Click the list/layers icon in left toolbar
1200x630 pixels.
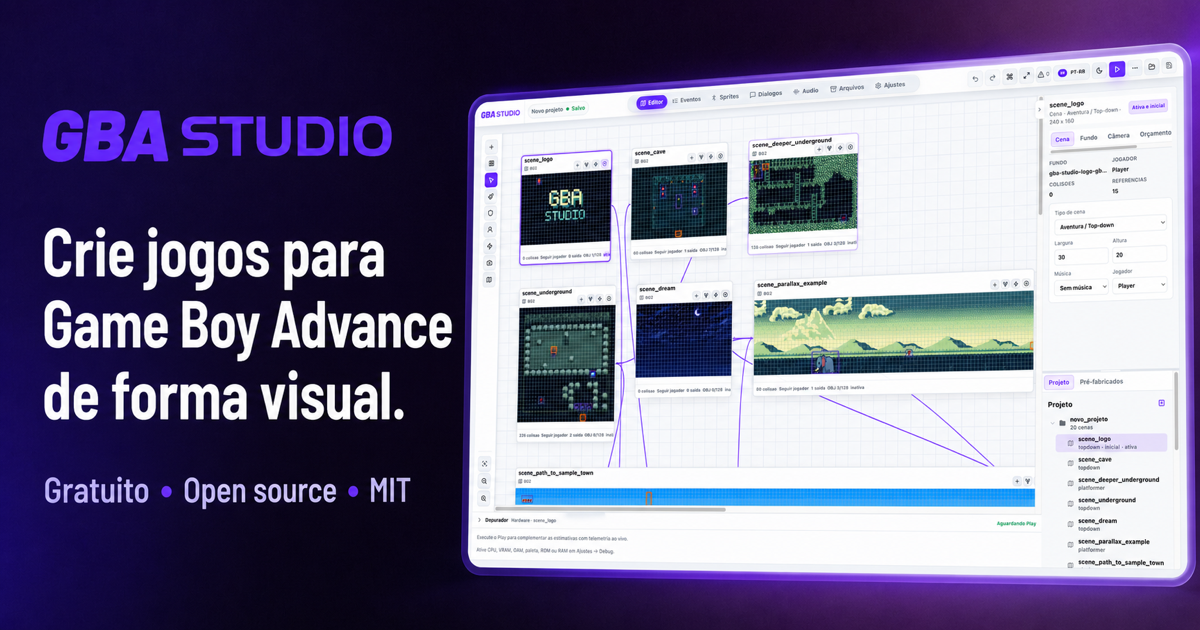coord(491,163)
